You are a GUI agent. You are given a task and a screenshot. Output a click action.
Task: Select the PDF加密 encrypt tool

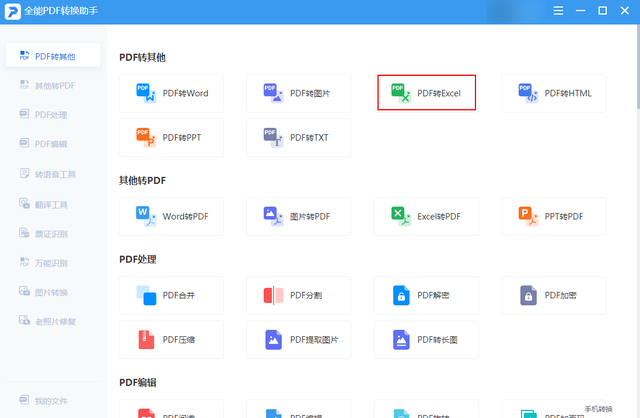click(553, 295)
